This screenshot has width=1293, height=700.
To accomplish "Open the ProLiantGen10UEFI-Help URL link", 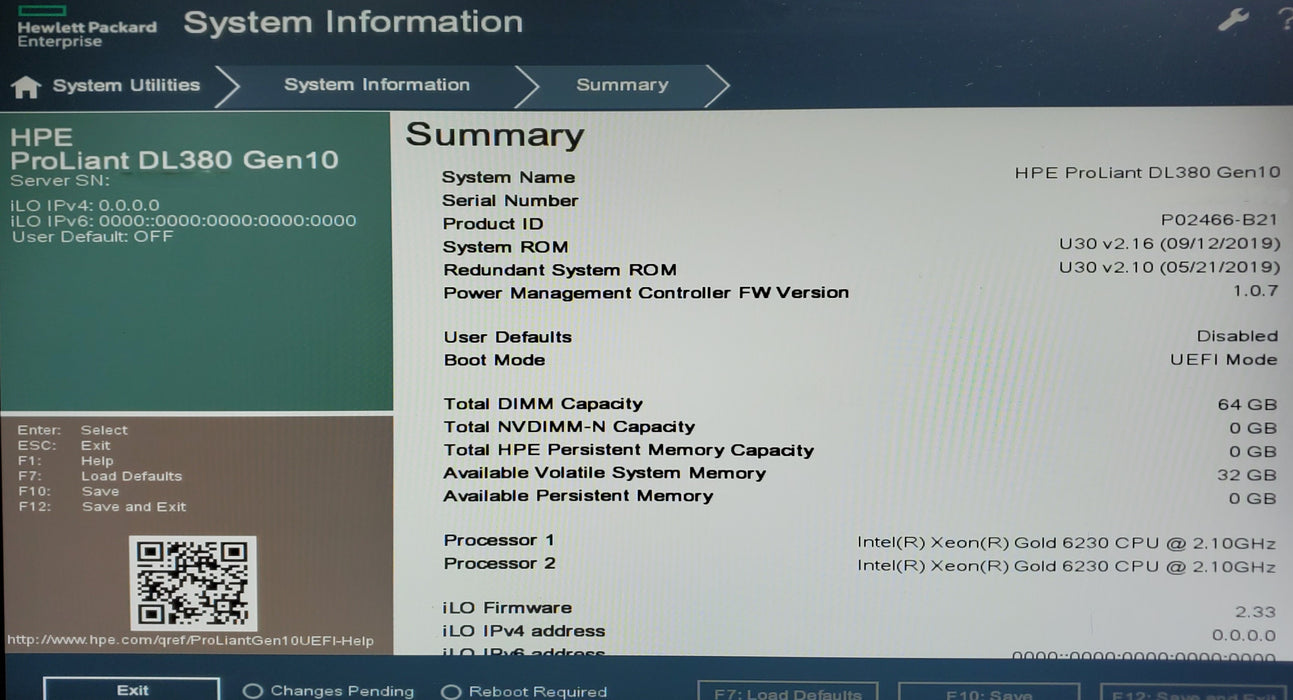I will pos(190,641).
